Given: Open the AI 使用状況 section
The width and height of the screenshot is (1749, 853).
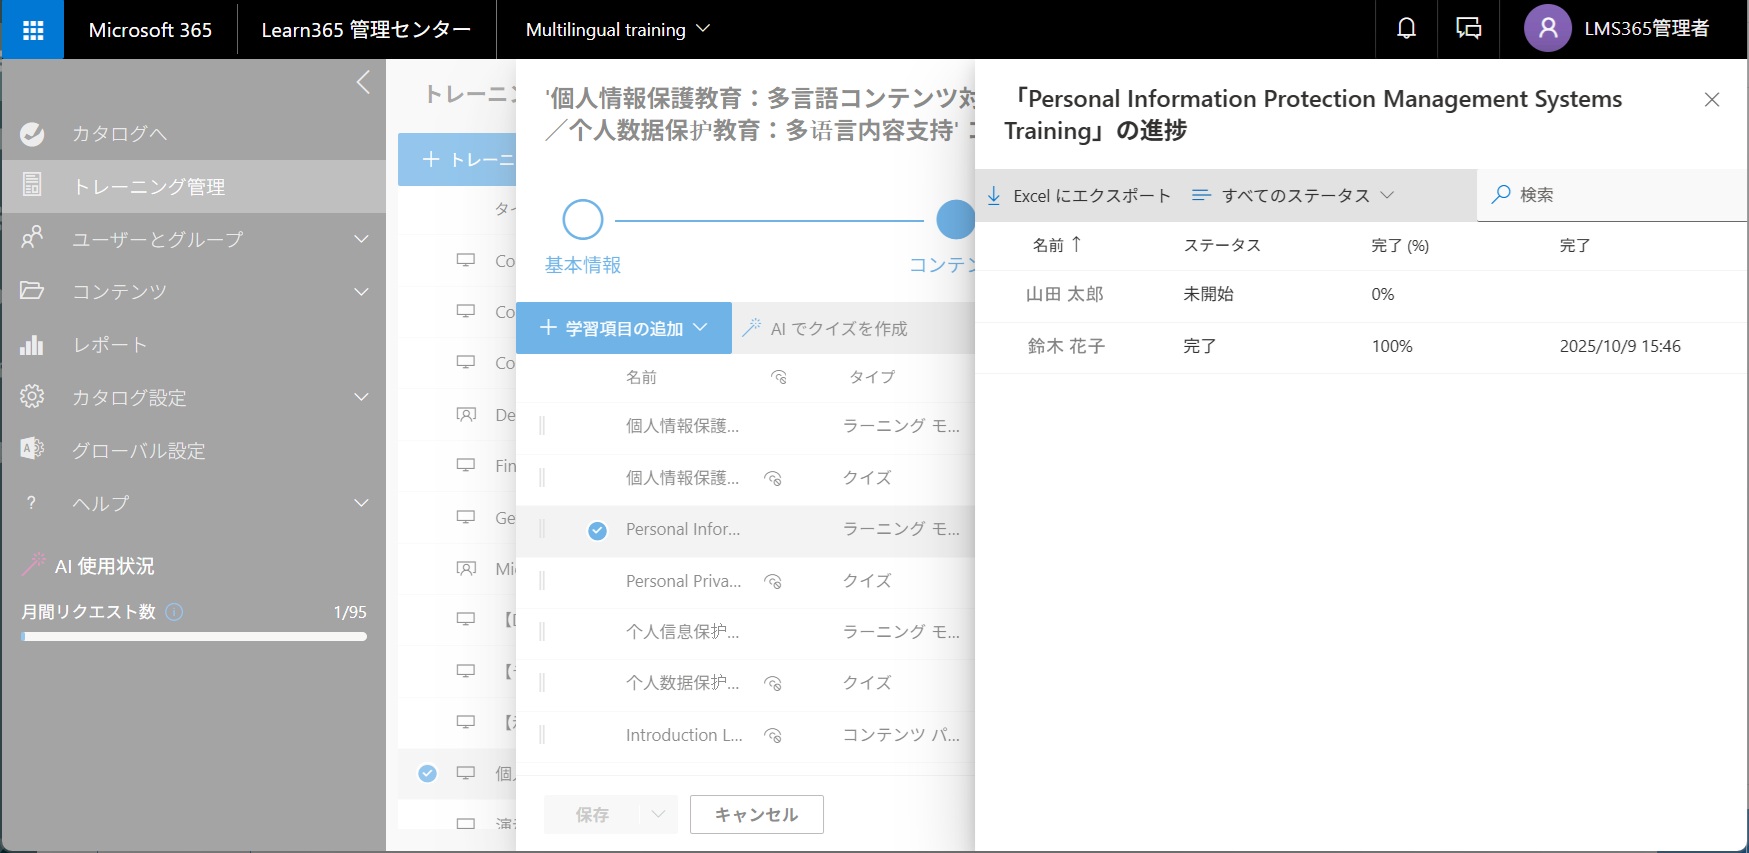Looking at the screenshot, I should (x=105, y=565).
